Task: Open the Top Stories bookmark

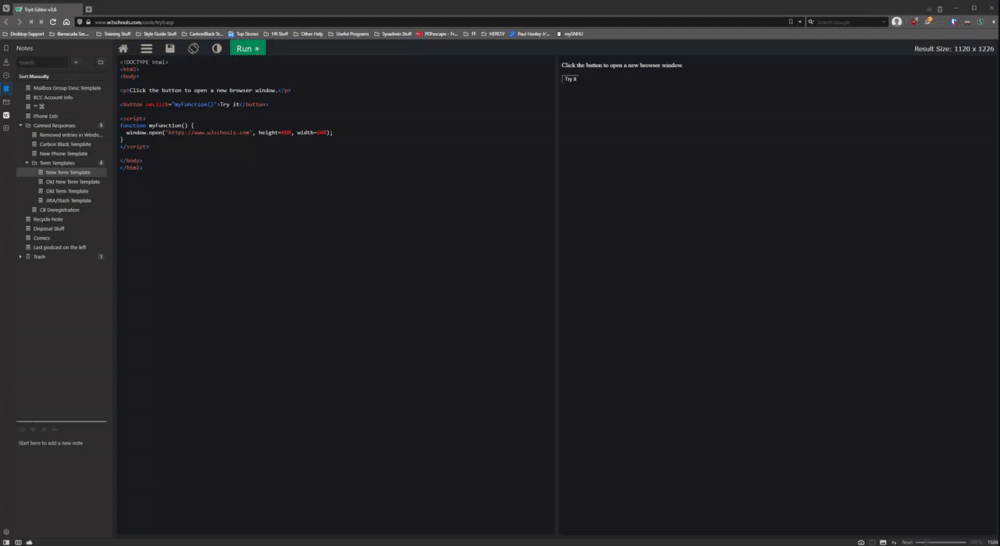Action: coord(243,34)
